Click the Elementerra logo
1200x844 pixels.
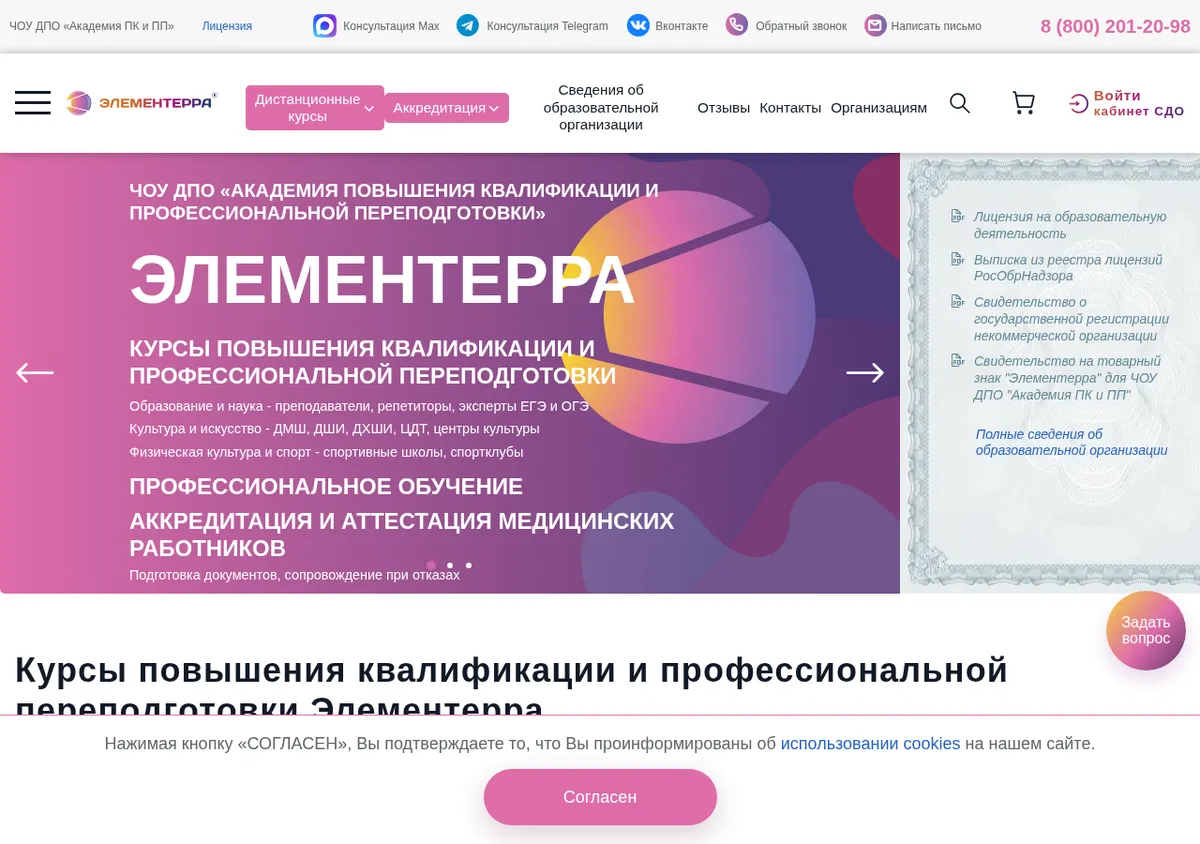141,102
